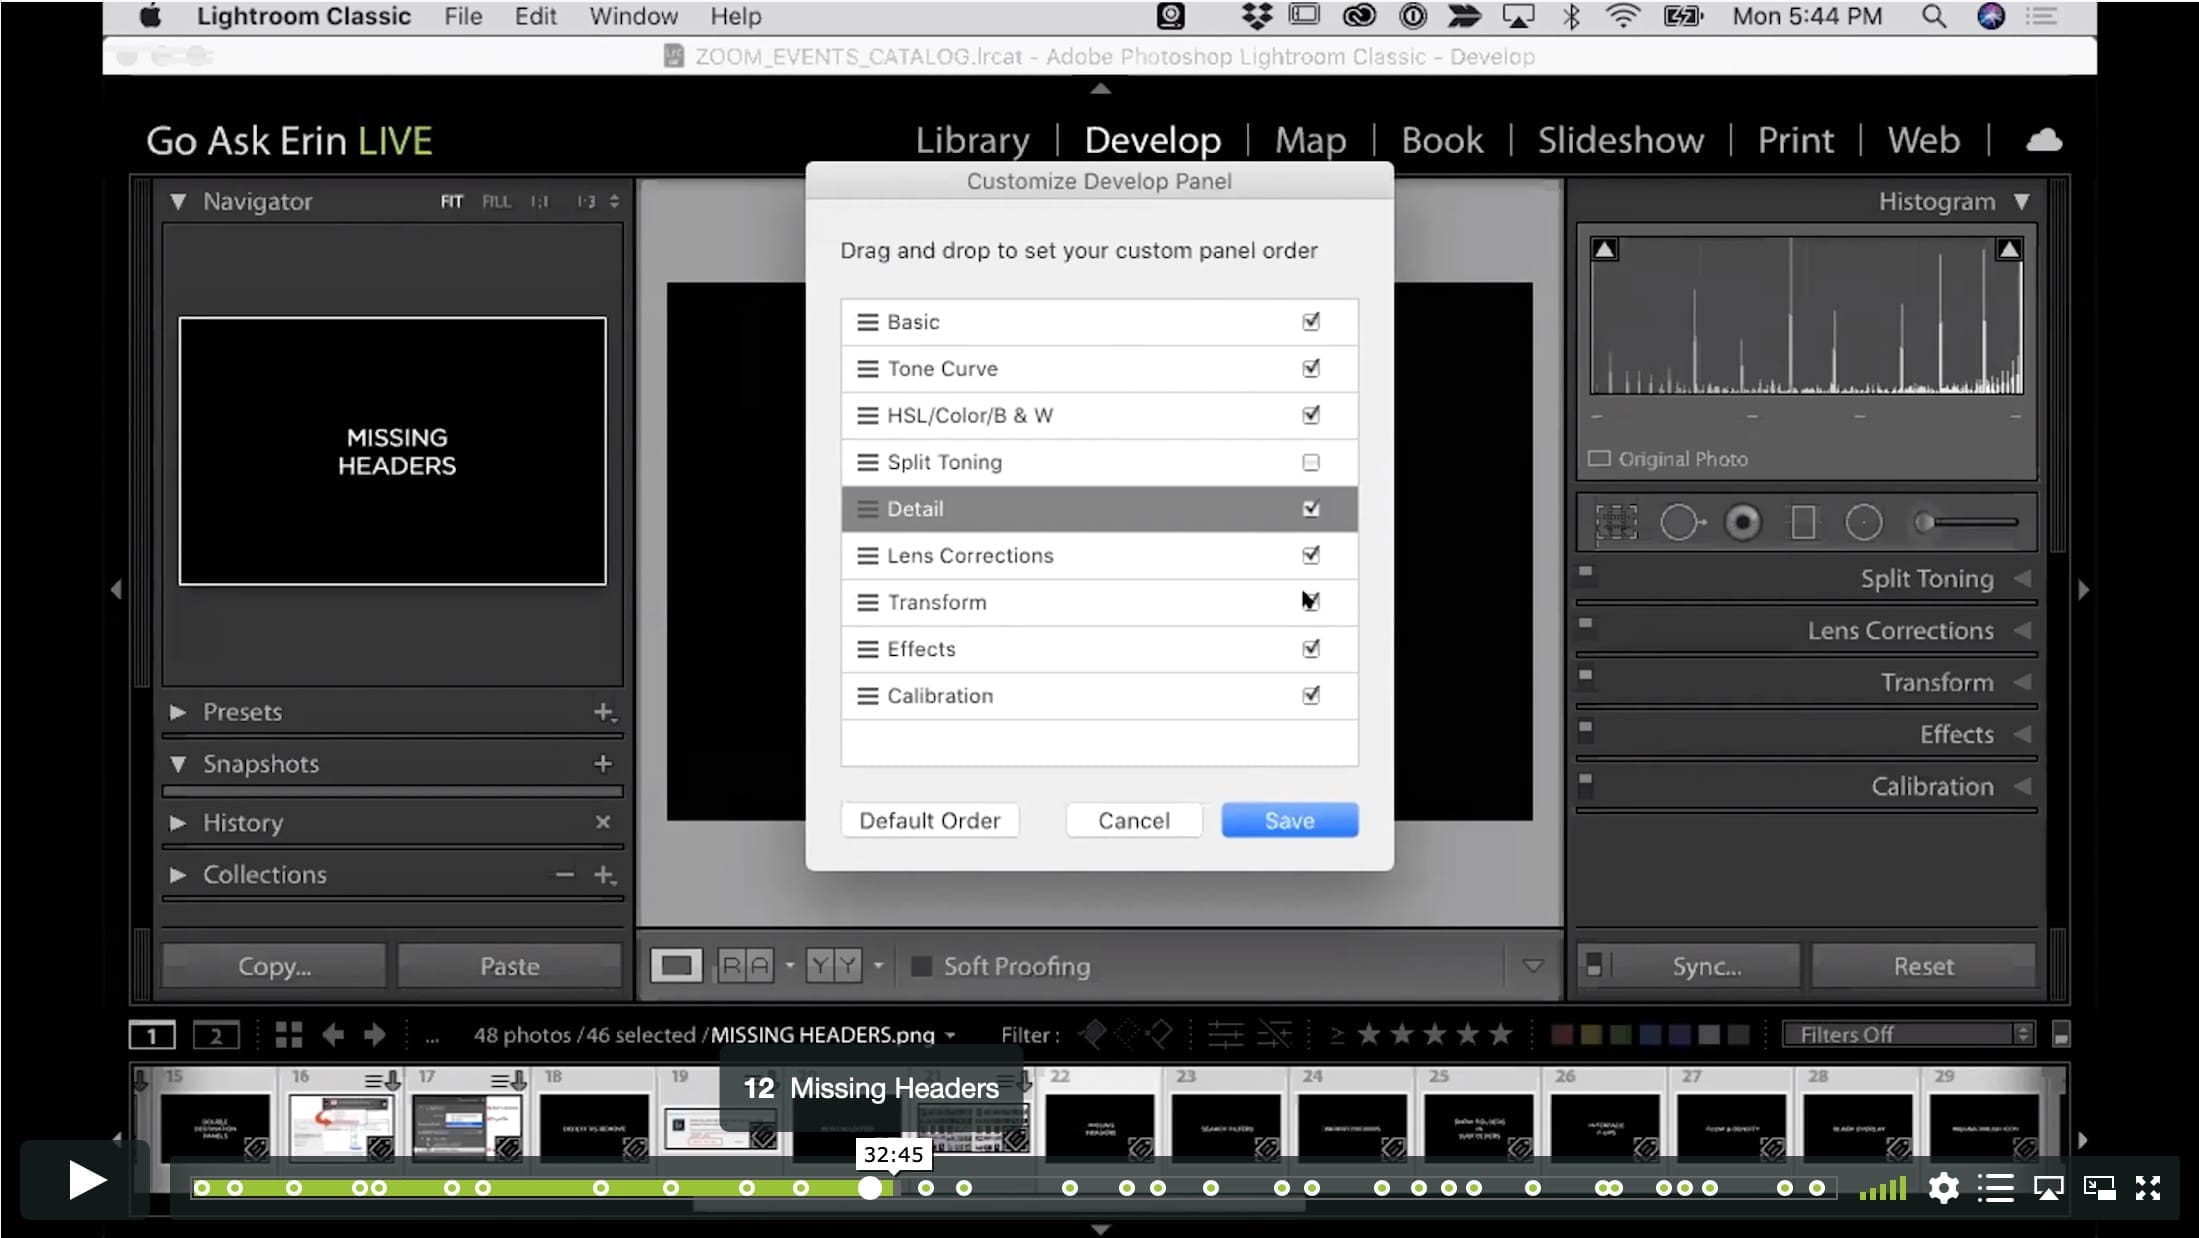
Task: Click the Default Order button
Action: pyautogui.click(x=929, y=820)
